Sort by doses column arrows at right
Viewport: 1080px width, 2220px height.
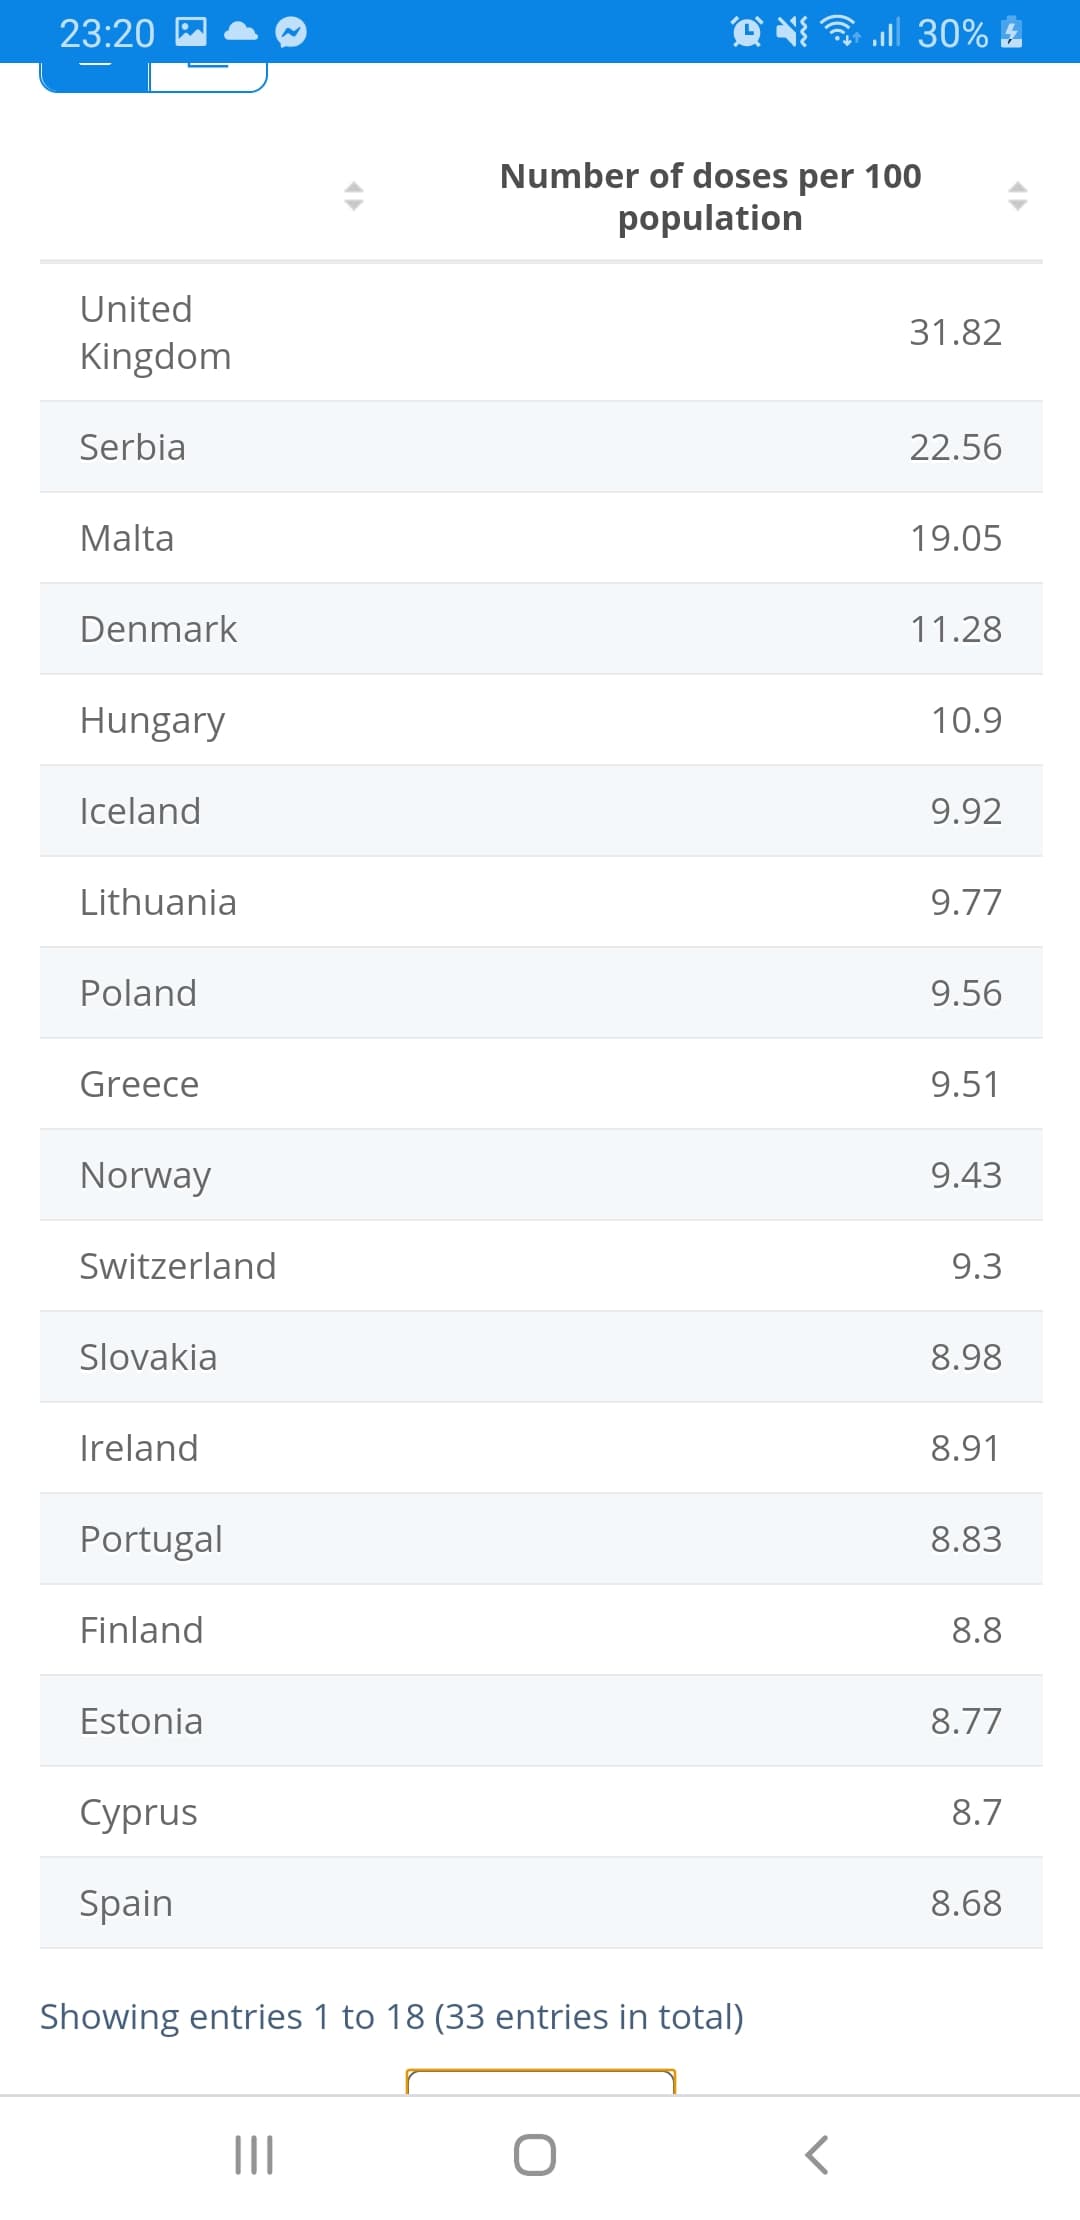coord(1017,196)
